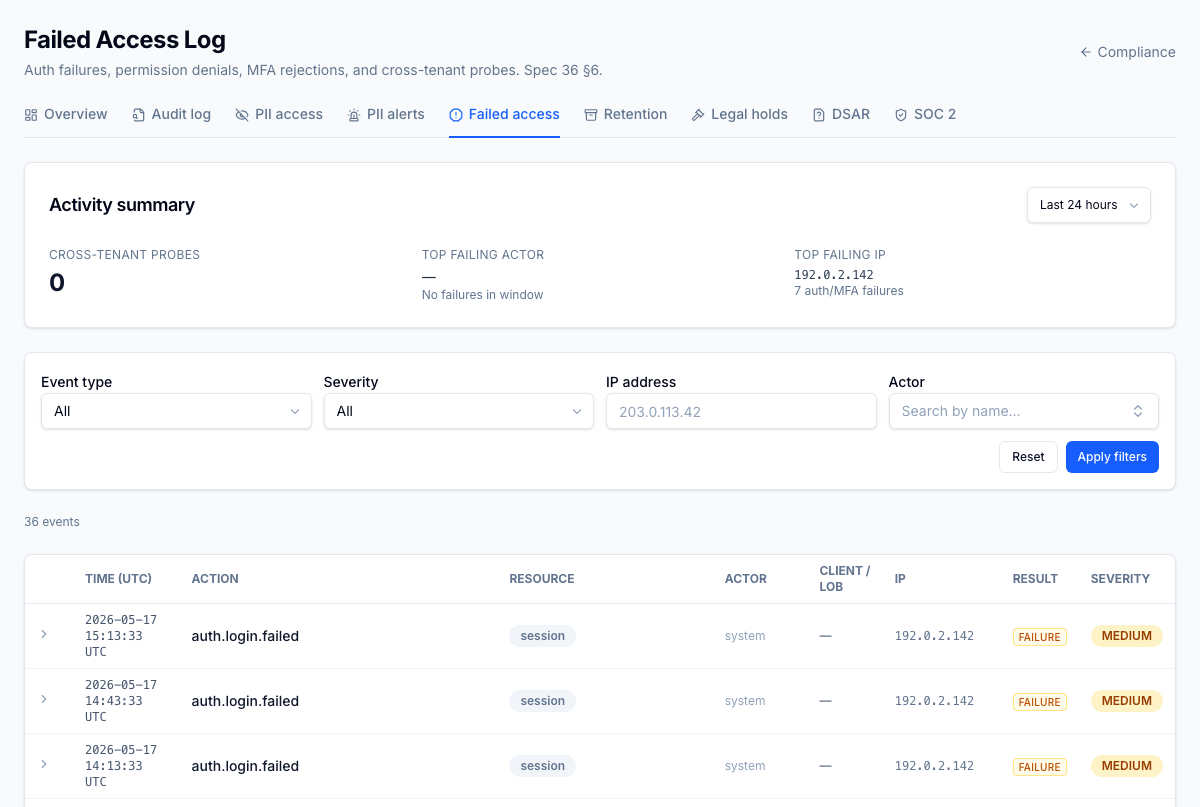The width and height of the screenshot is (1200, 807).
Task: Click FAILURE badge in the 14:43:33 row
Action: coord(1040,702)
